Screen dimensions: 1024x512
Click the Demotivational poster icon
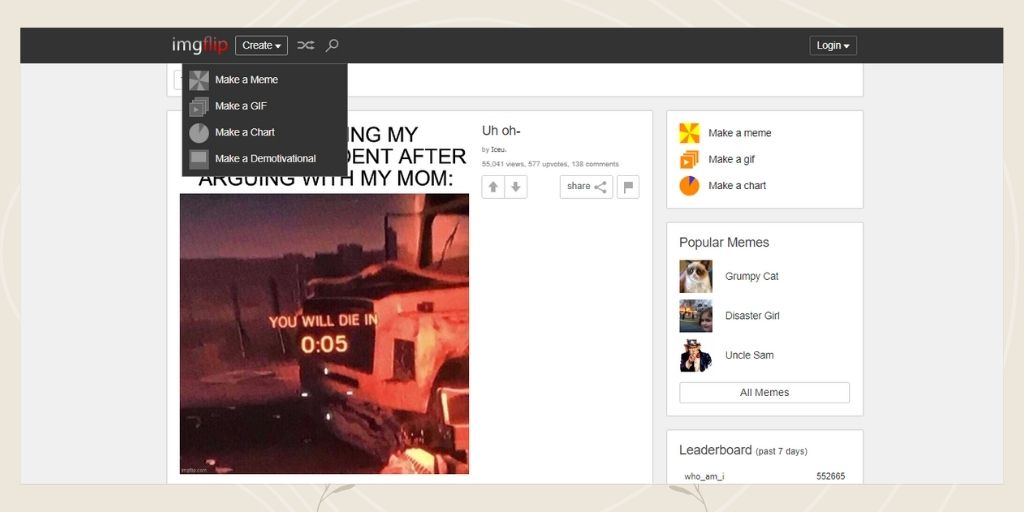tap(199, 159)
